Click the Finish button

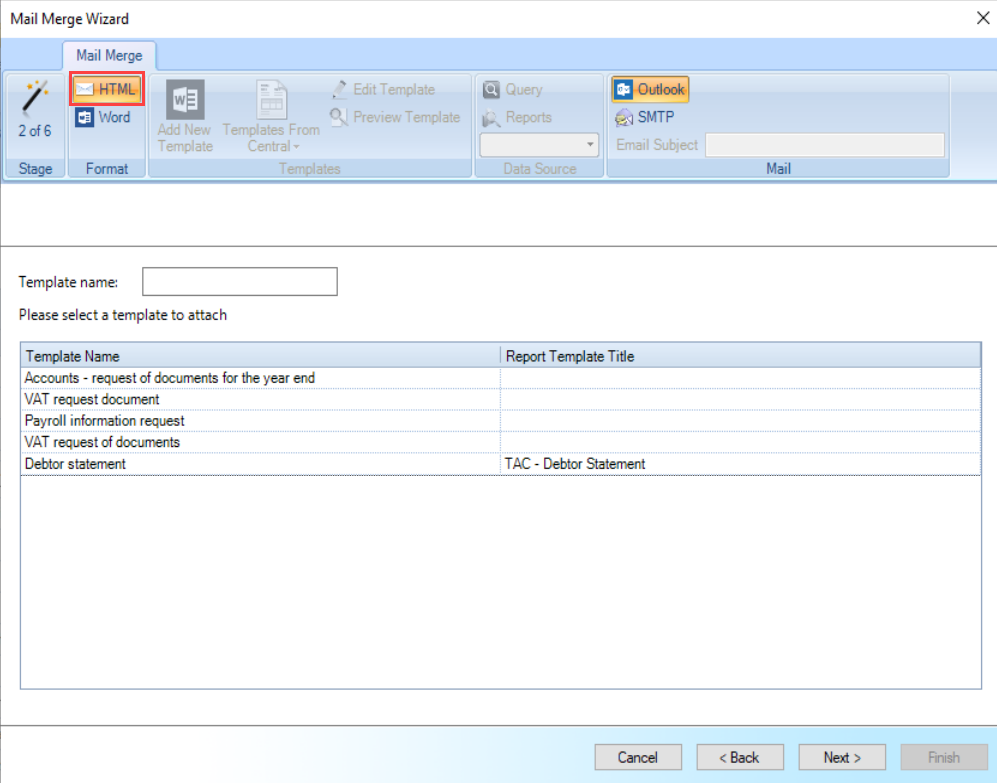(944, 758)
